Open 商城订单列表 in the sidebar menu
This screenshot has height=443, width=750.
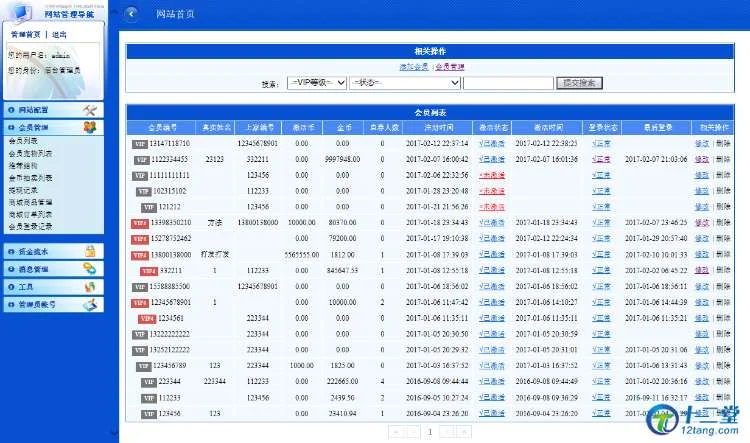click(31, 212)
